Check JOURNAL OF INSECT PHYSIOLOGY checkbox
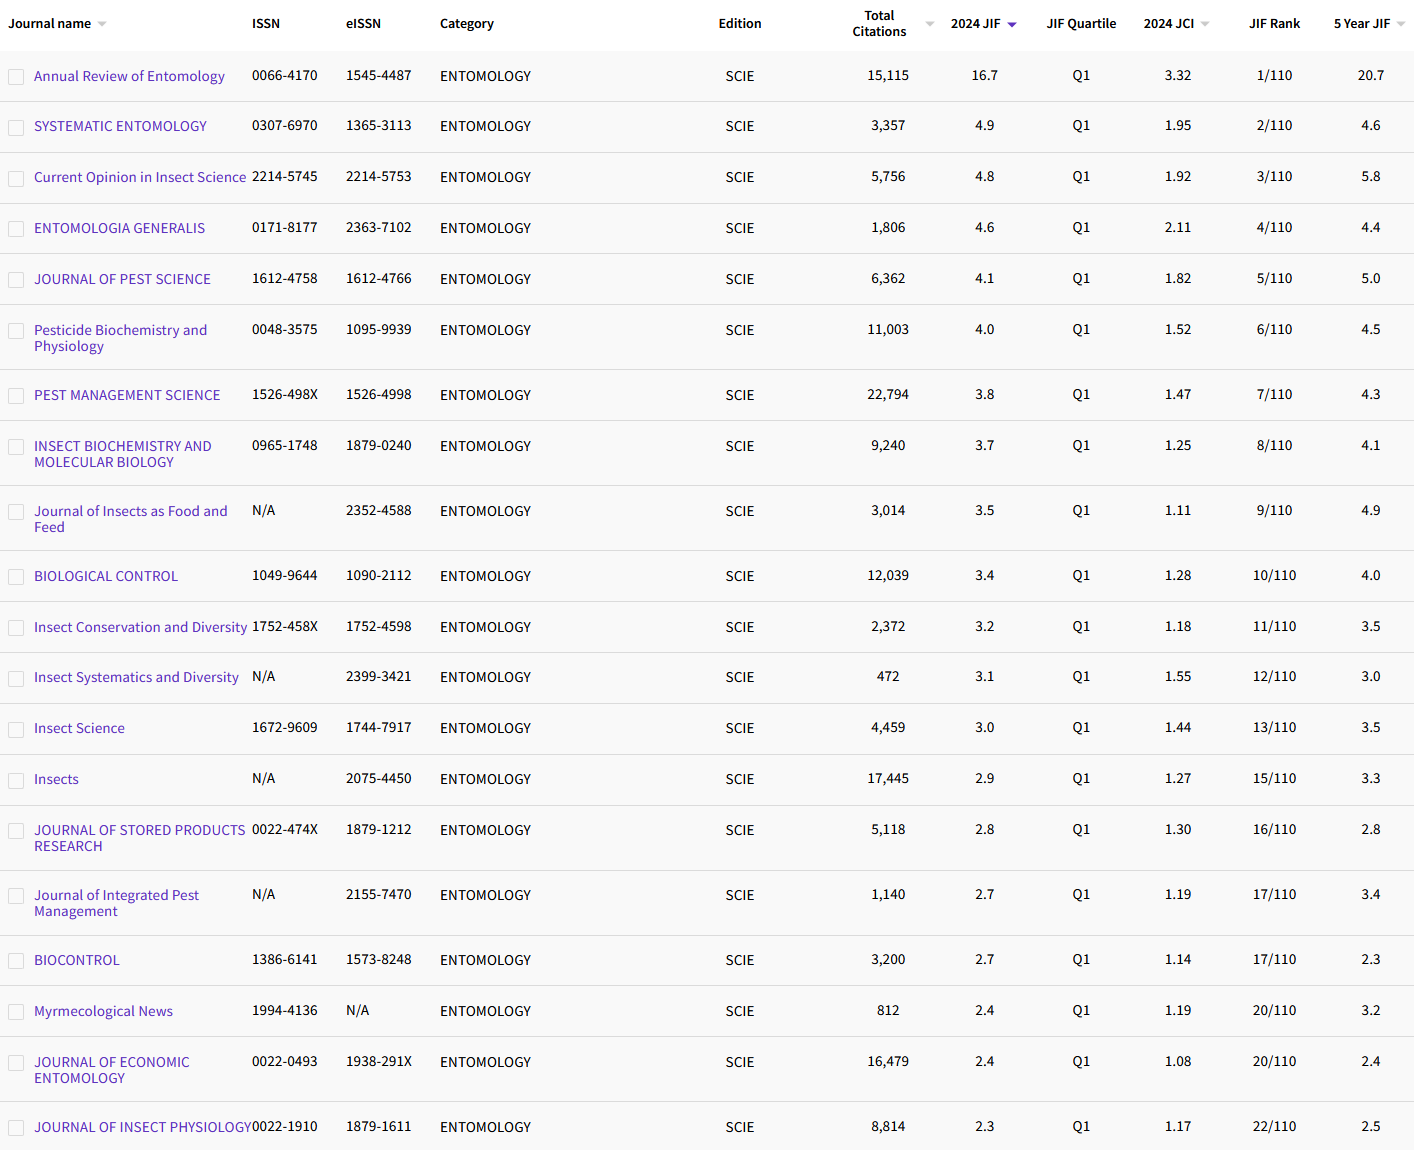Screen dimensions: 1414x1150 [16, 1128]
